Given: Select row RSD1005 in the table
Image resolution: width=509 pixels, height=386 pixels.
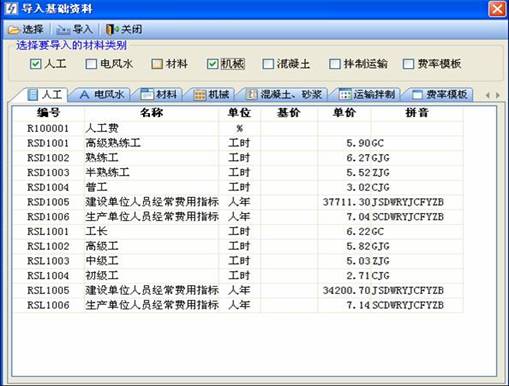Looking at the screenshot, I should (238, 202).
